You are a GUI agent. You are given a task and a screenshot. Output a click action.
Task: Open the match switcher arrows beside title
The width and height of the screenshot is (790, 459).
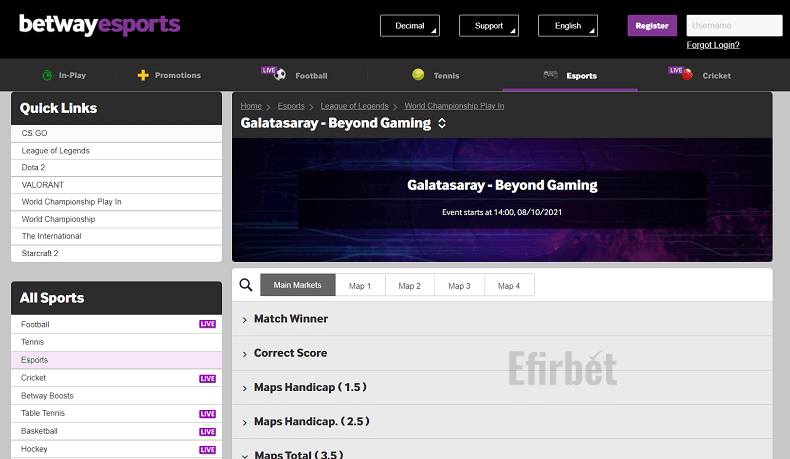click(x=442, y=123)
